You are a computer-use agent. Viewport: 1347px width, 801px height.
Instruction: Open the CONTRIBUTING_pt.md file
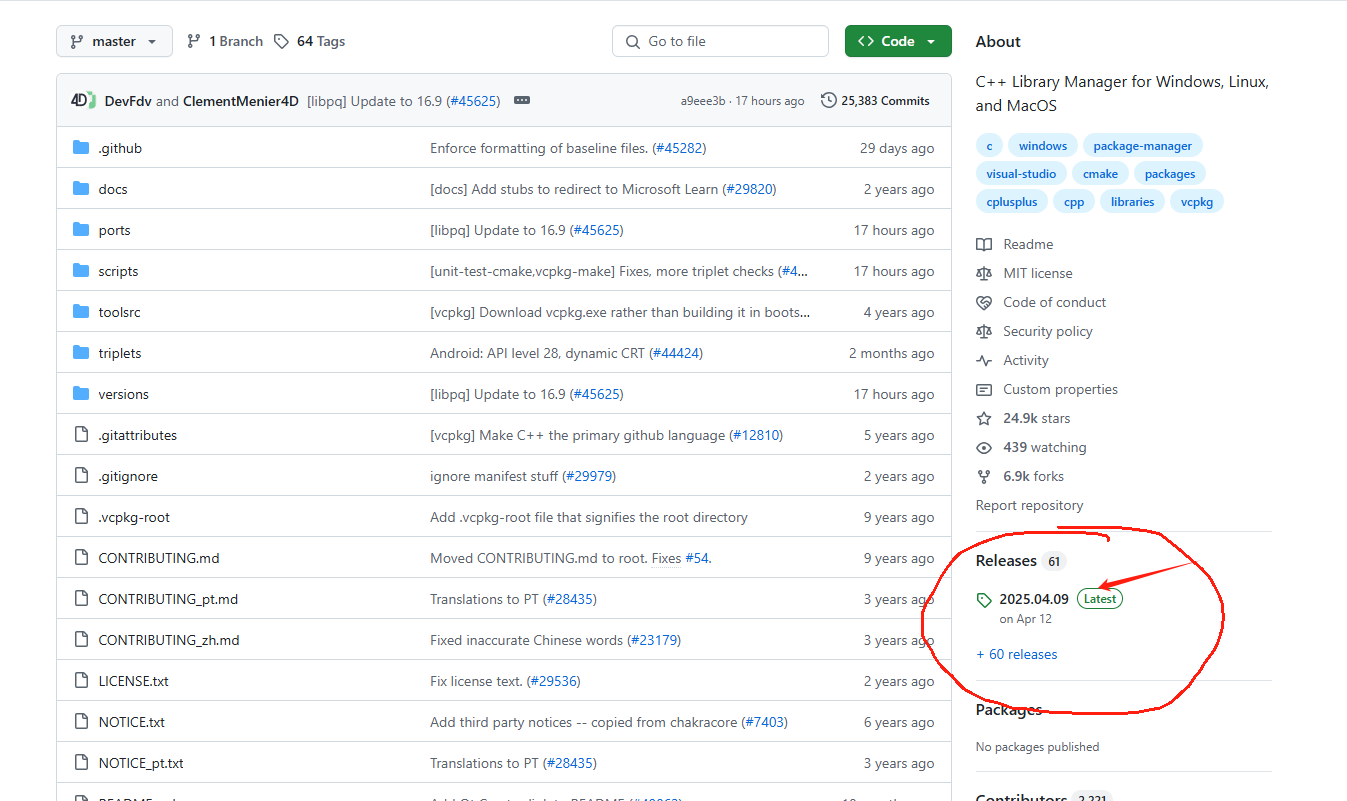pyautogui.click(x=168, y=599)
